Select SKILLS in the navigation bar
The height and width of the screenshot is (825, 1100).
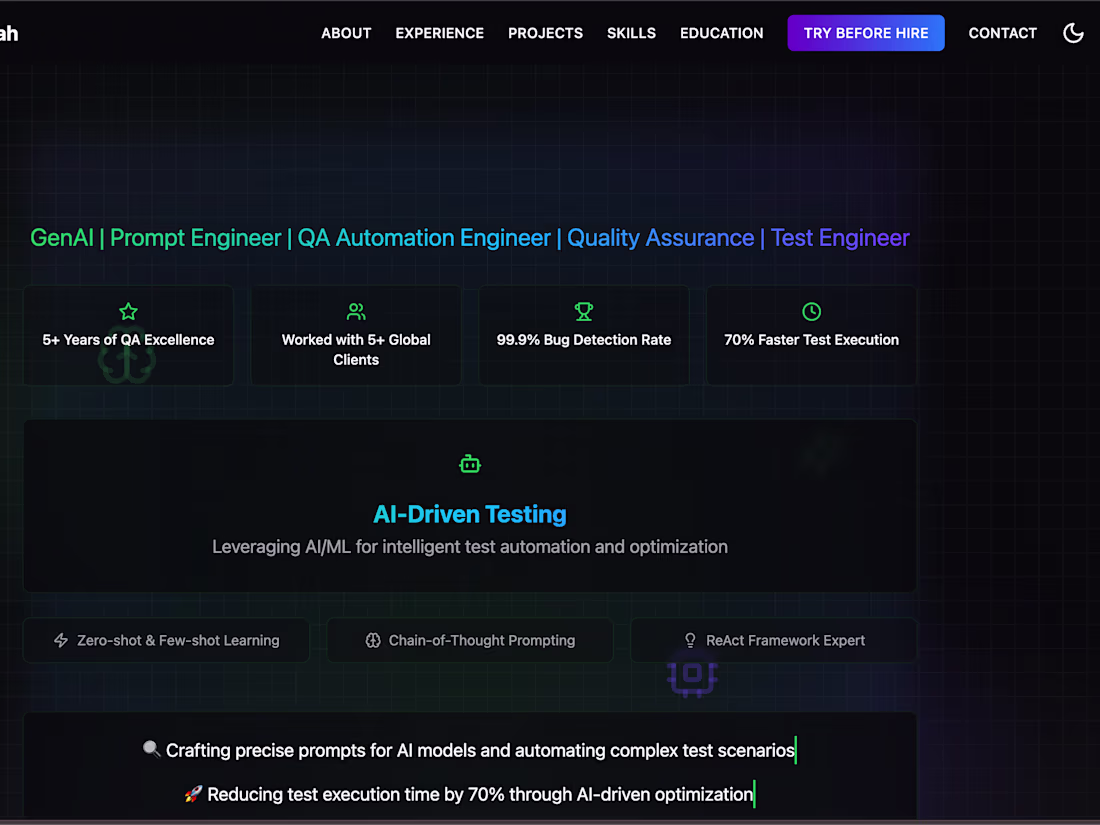631,33
